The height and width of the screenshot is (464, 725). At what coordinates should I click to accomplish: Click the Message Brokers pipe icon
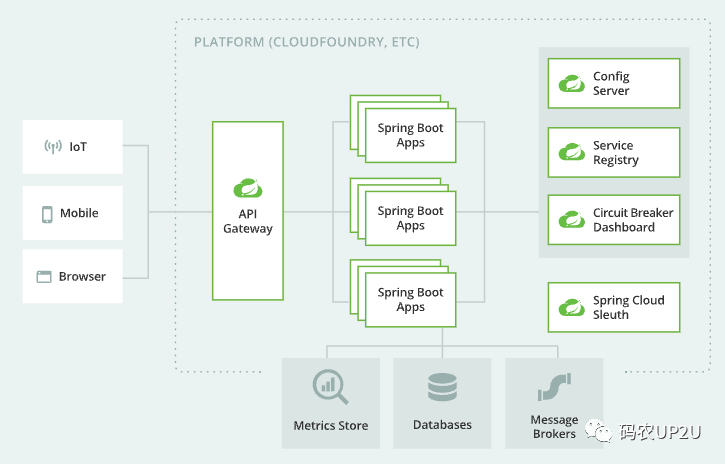click(x=554, y=387)
